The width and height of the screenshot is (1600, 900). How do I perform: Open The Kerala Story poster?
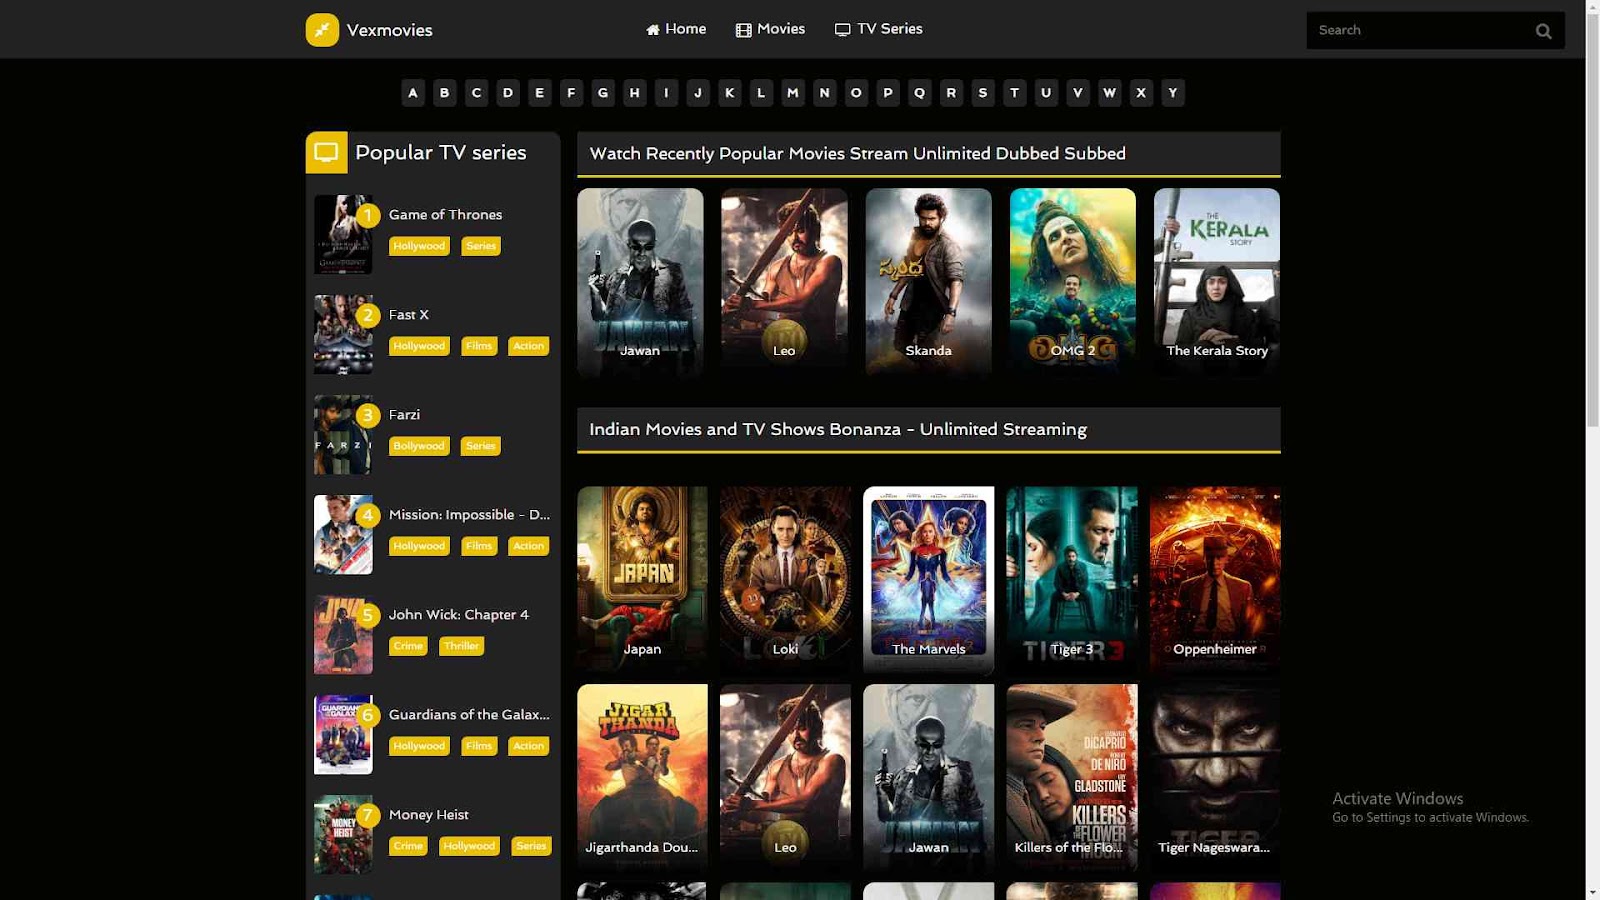click(1216, 280)
